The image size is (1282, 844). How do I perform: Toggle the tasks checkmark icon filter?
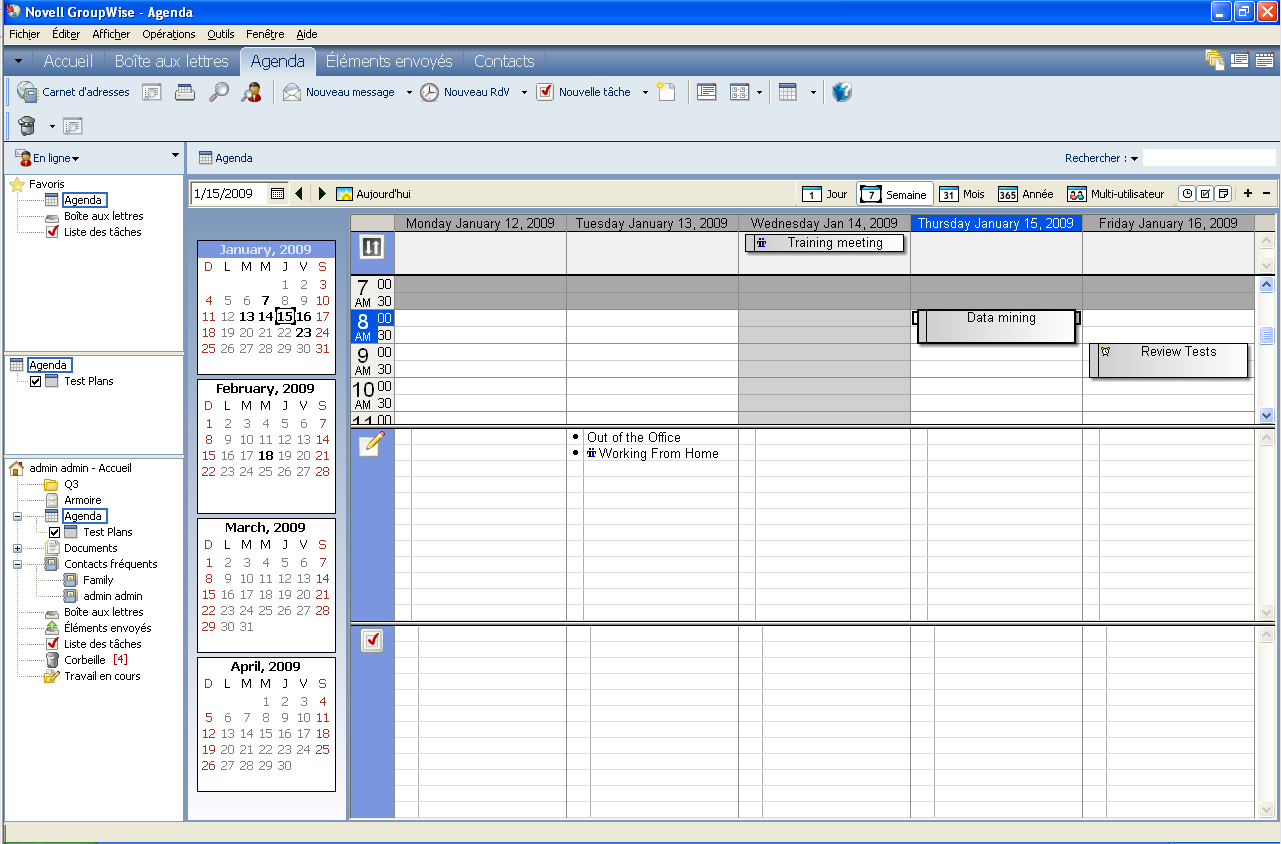click(x=1205, y=194)
